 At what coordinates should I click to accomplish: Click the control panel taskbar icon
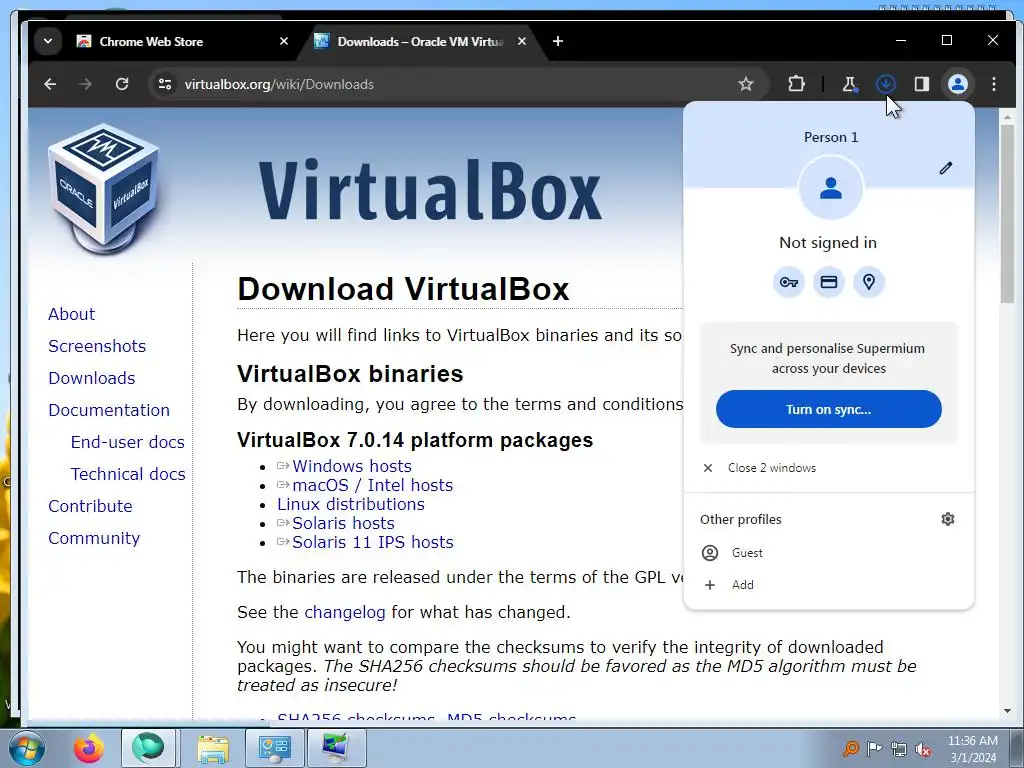tap(275, 748)
